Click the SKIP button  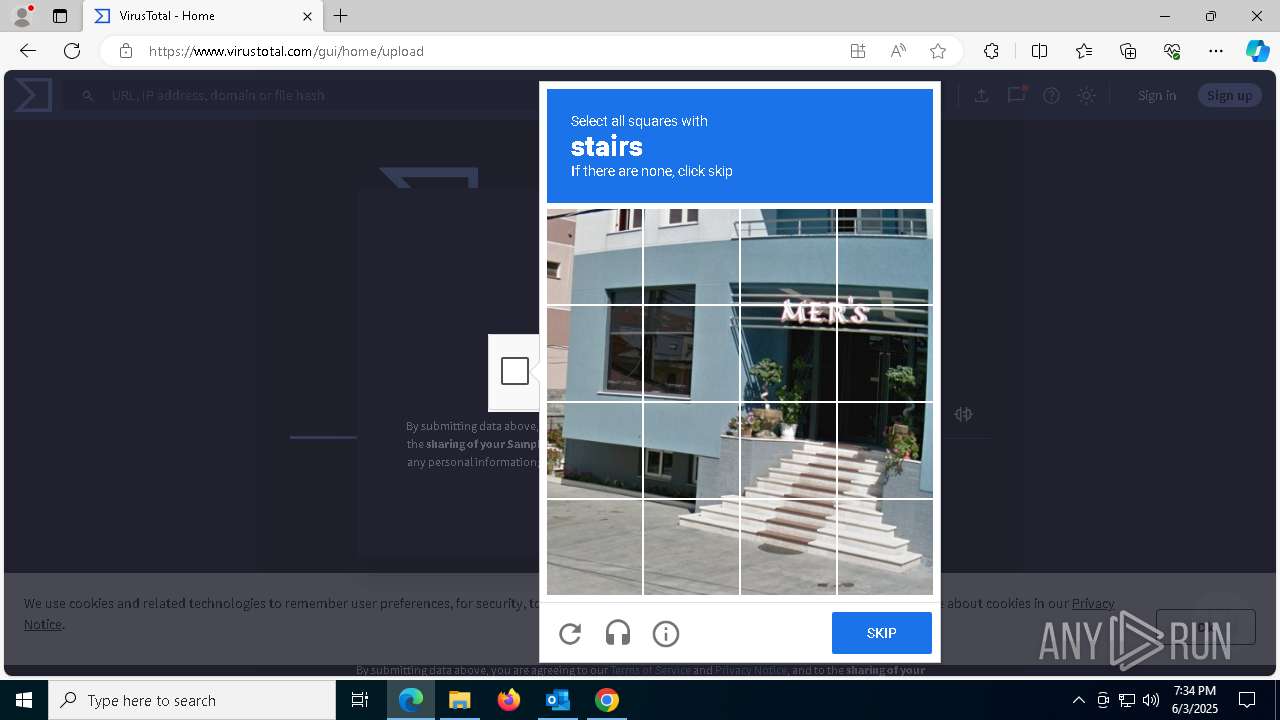coord(882,633)
